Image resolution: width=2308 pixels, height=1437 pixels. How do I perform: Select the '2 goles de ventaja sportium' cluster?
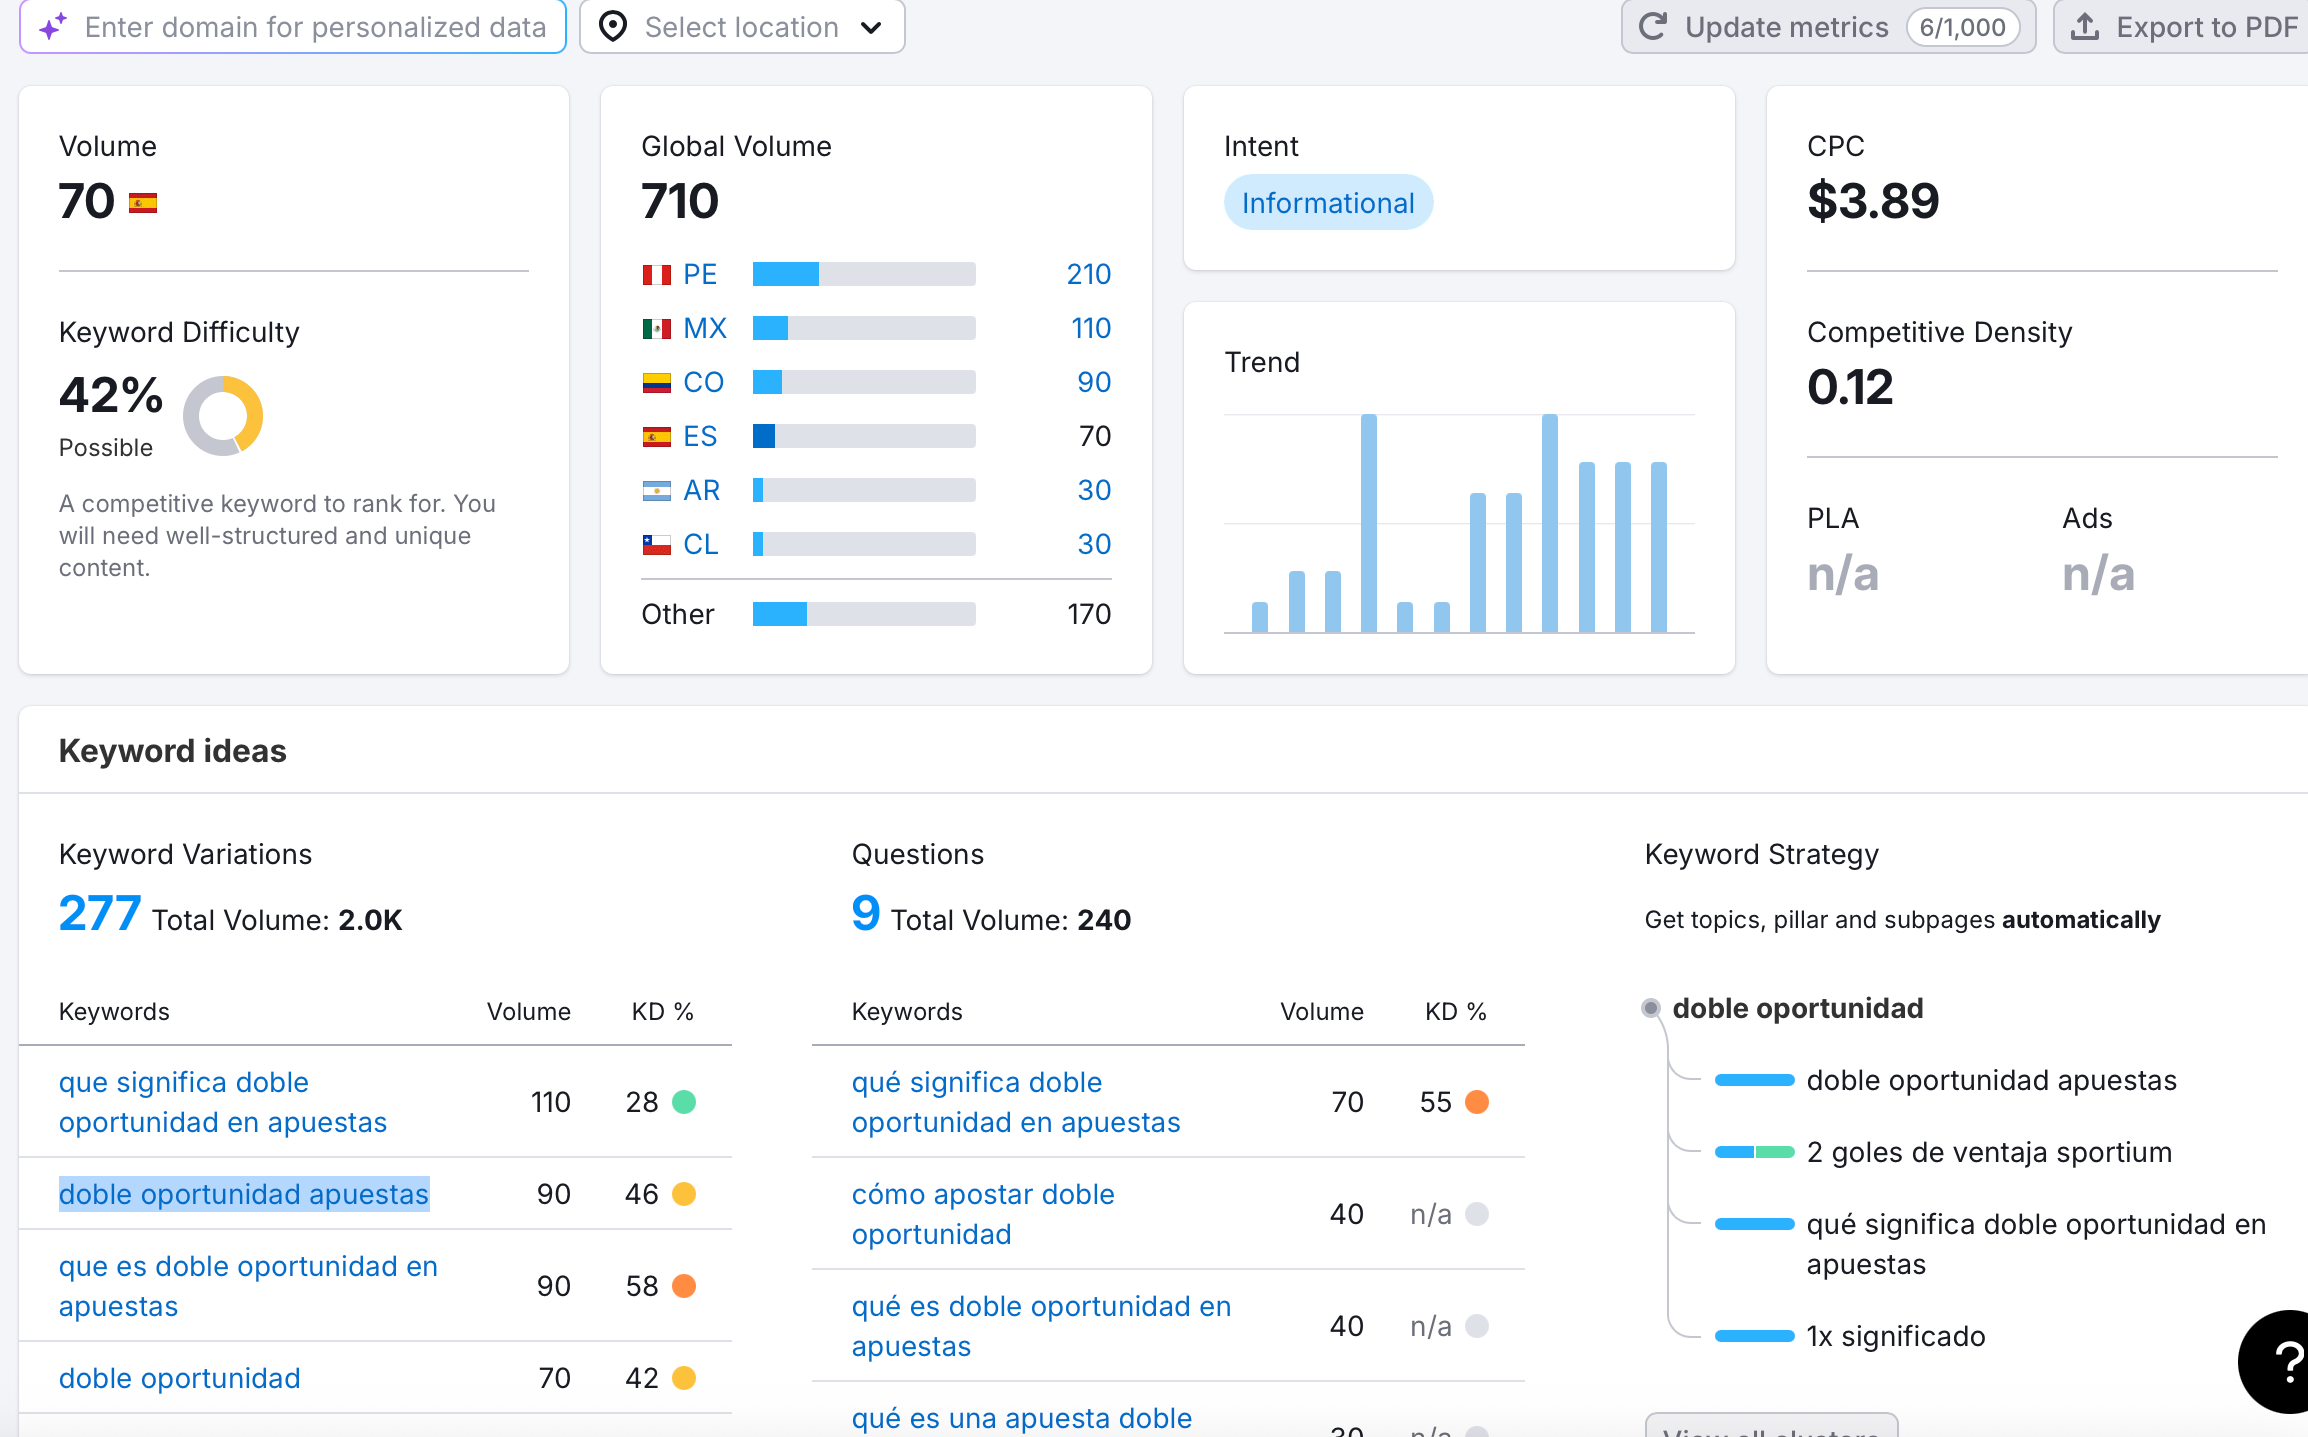1988,1152
